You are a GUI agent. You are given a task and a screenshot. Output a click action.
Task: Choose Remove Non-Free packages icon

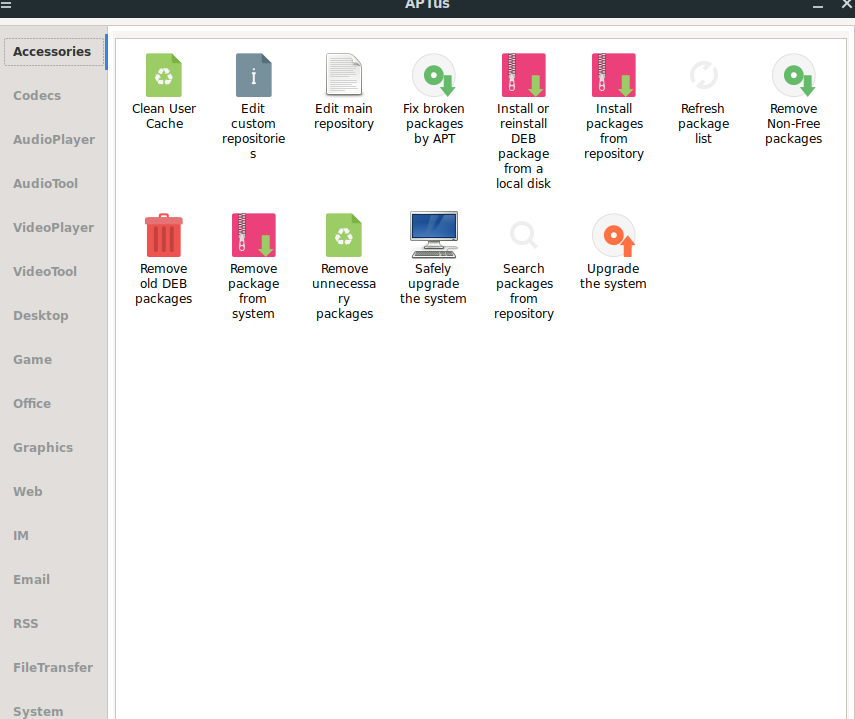794,75
